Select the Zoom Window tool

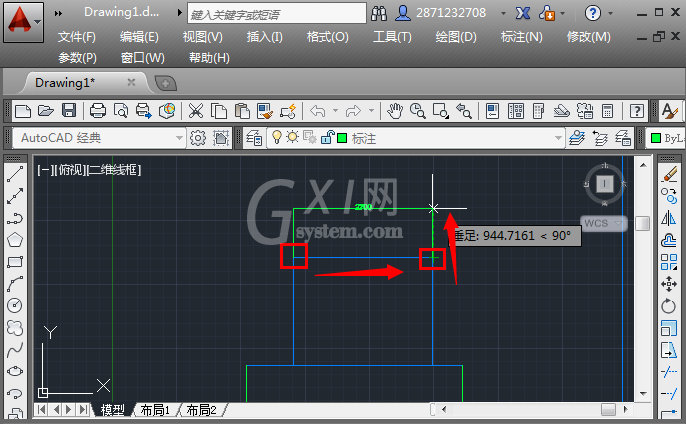441,111
